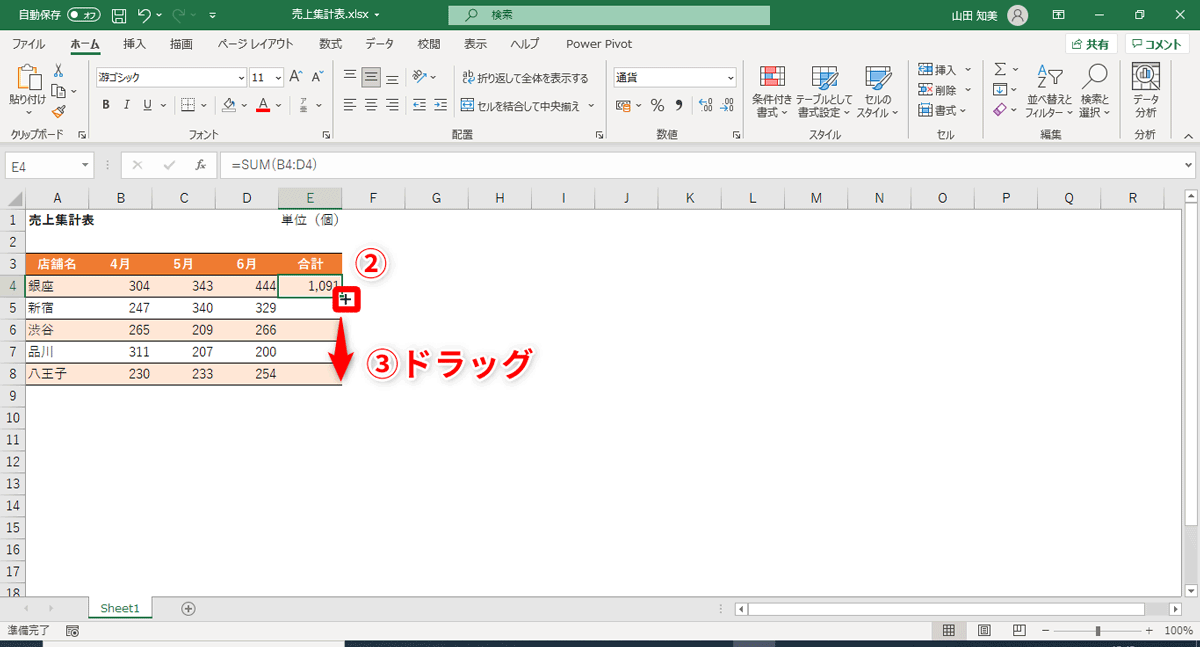
Task: Click the zoom slider handle
Action: point(1098,631)
